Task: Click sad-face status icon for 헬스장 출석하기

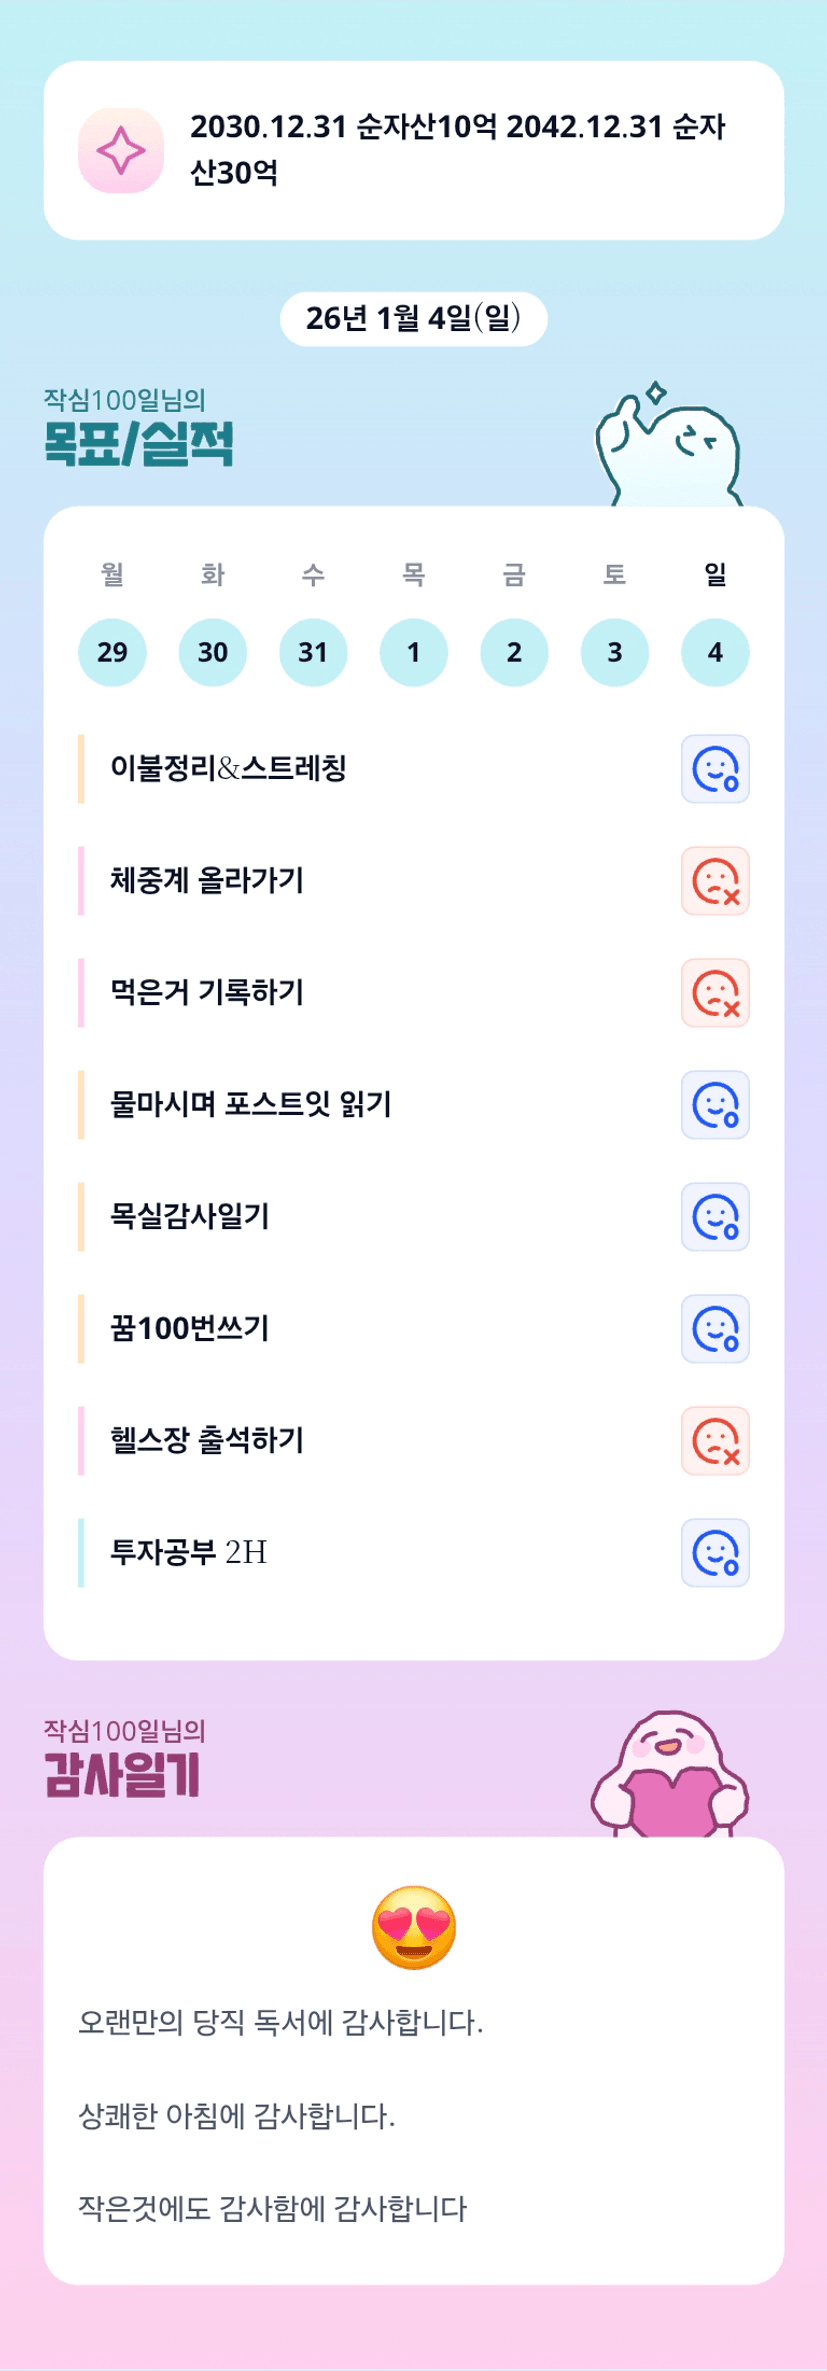Action: (x=715, y=1441)
